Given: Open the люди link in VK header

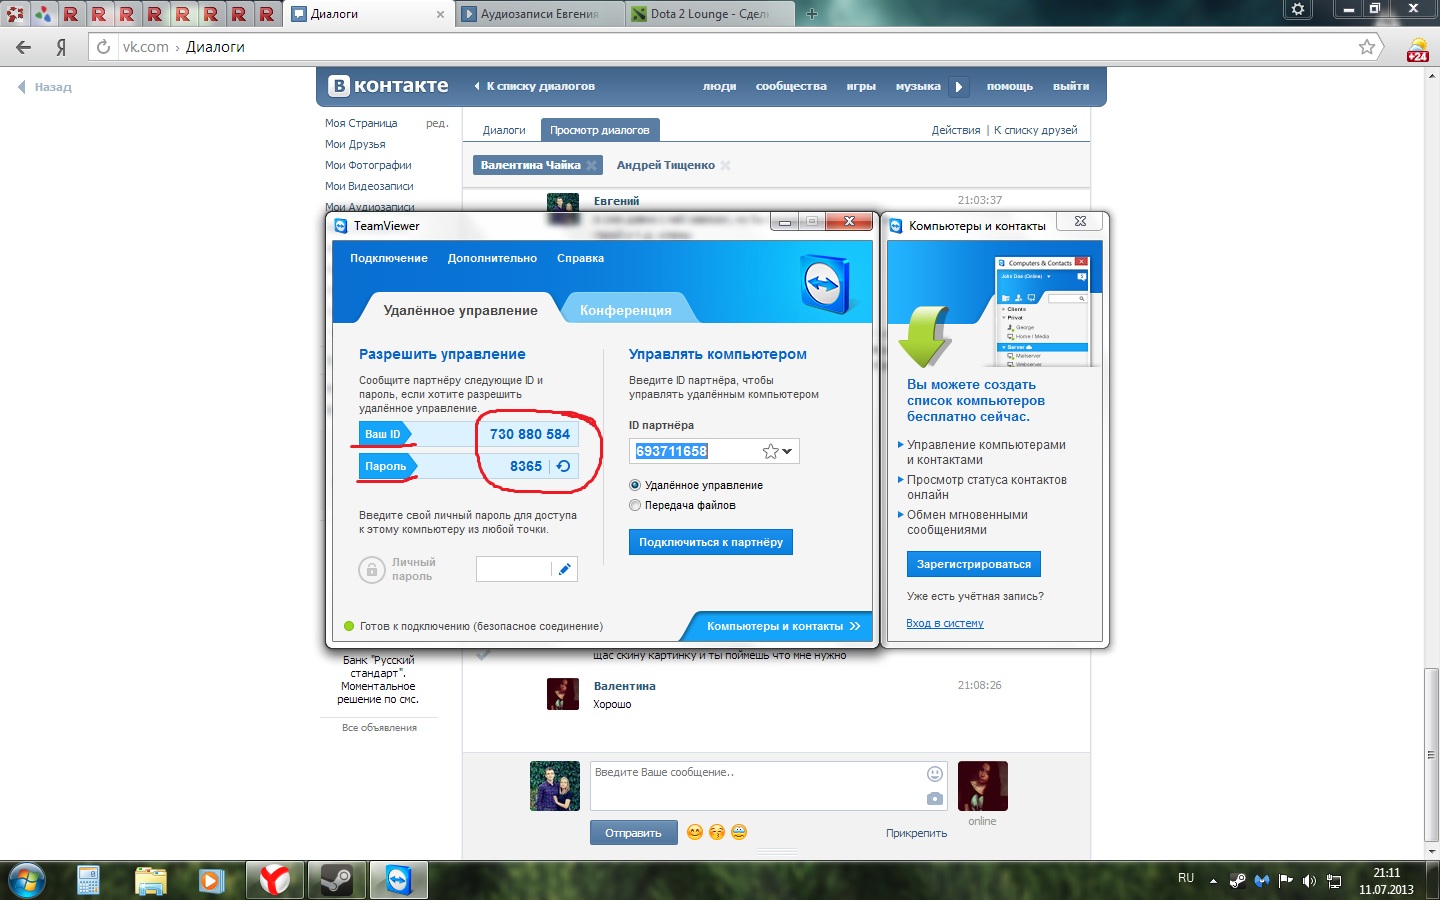Looking at the screenshot, I should tap(719, 86).
